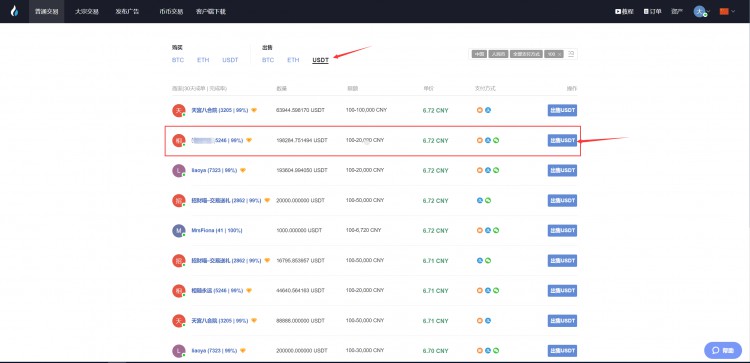Open MrsFiona merchant profile link
750x363 pixels.
click(x=217, y=231)
